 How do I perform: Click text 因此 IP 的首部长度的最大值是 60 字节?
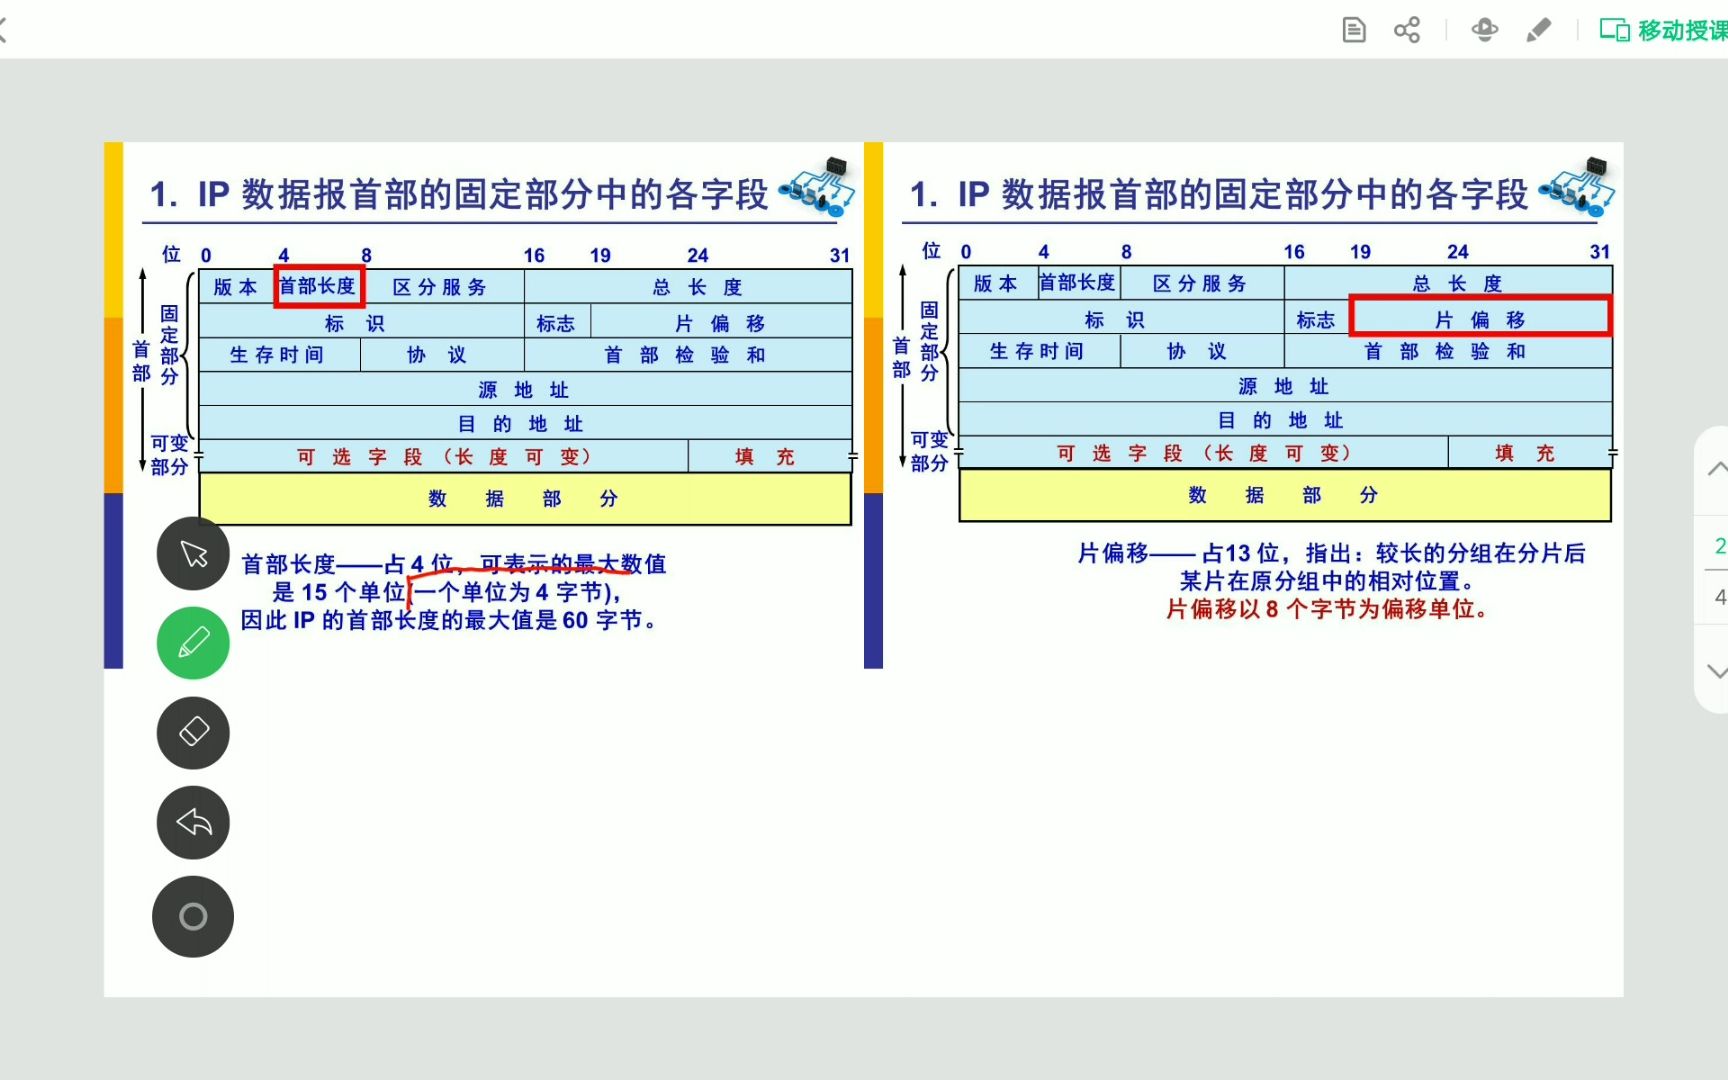tap(448, 620)
